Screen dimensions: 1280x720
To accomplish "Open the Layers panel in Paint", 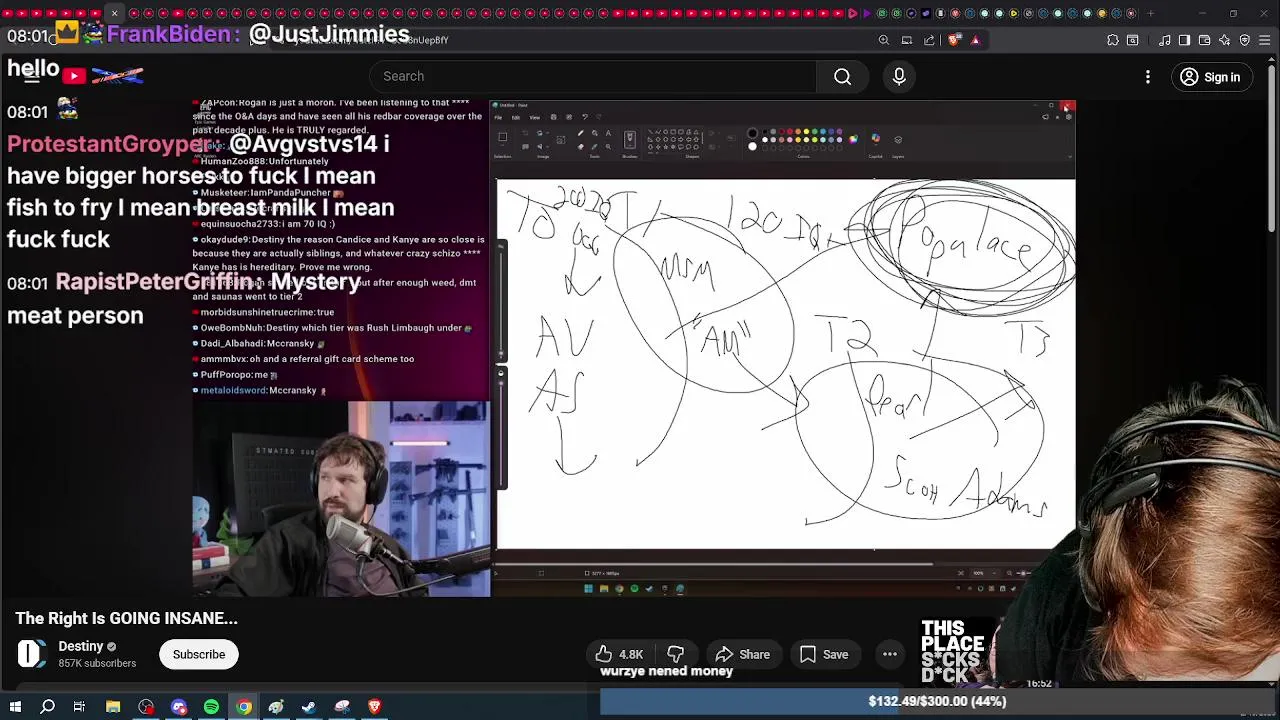I will pyautogui.click(x=898, y=140).
